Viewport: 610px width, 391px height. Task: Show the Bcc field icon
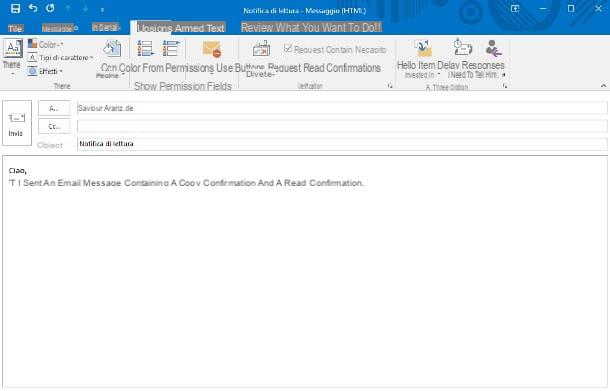coord(145,49)
